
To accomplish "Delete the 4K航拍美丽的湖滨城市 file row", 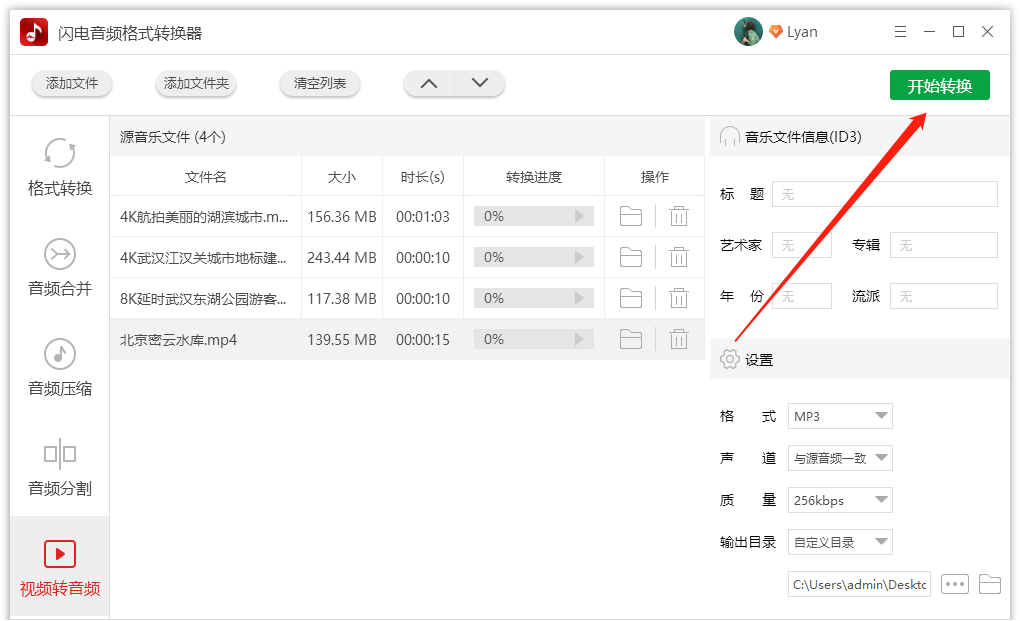I will pos(678,217).
